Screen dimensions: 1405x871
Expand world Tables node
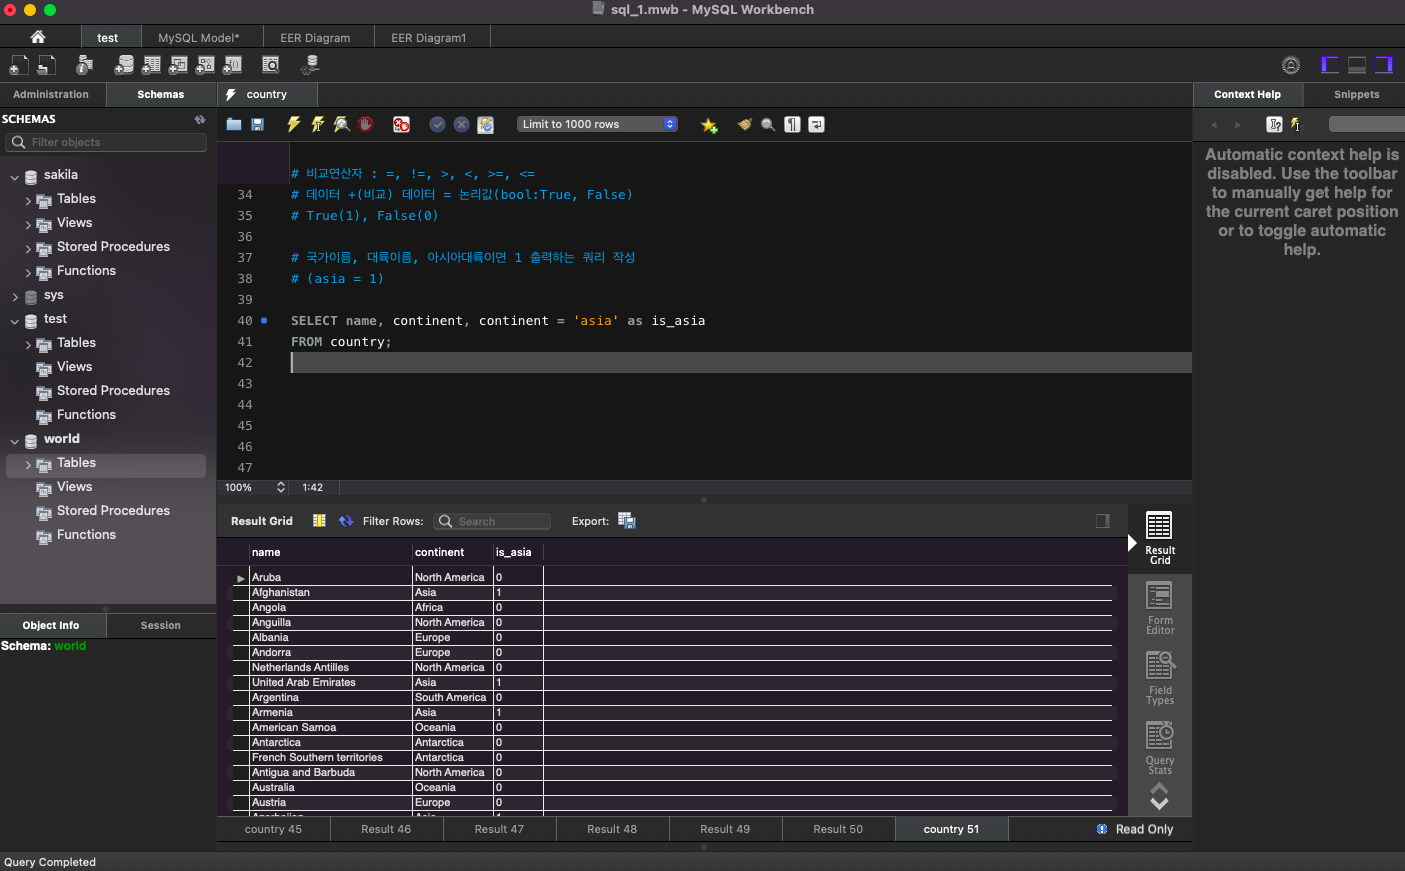click(28, 464)
